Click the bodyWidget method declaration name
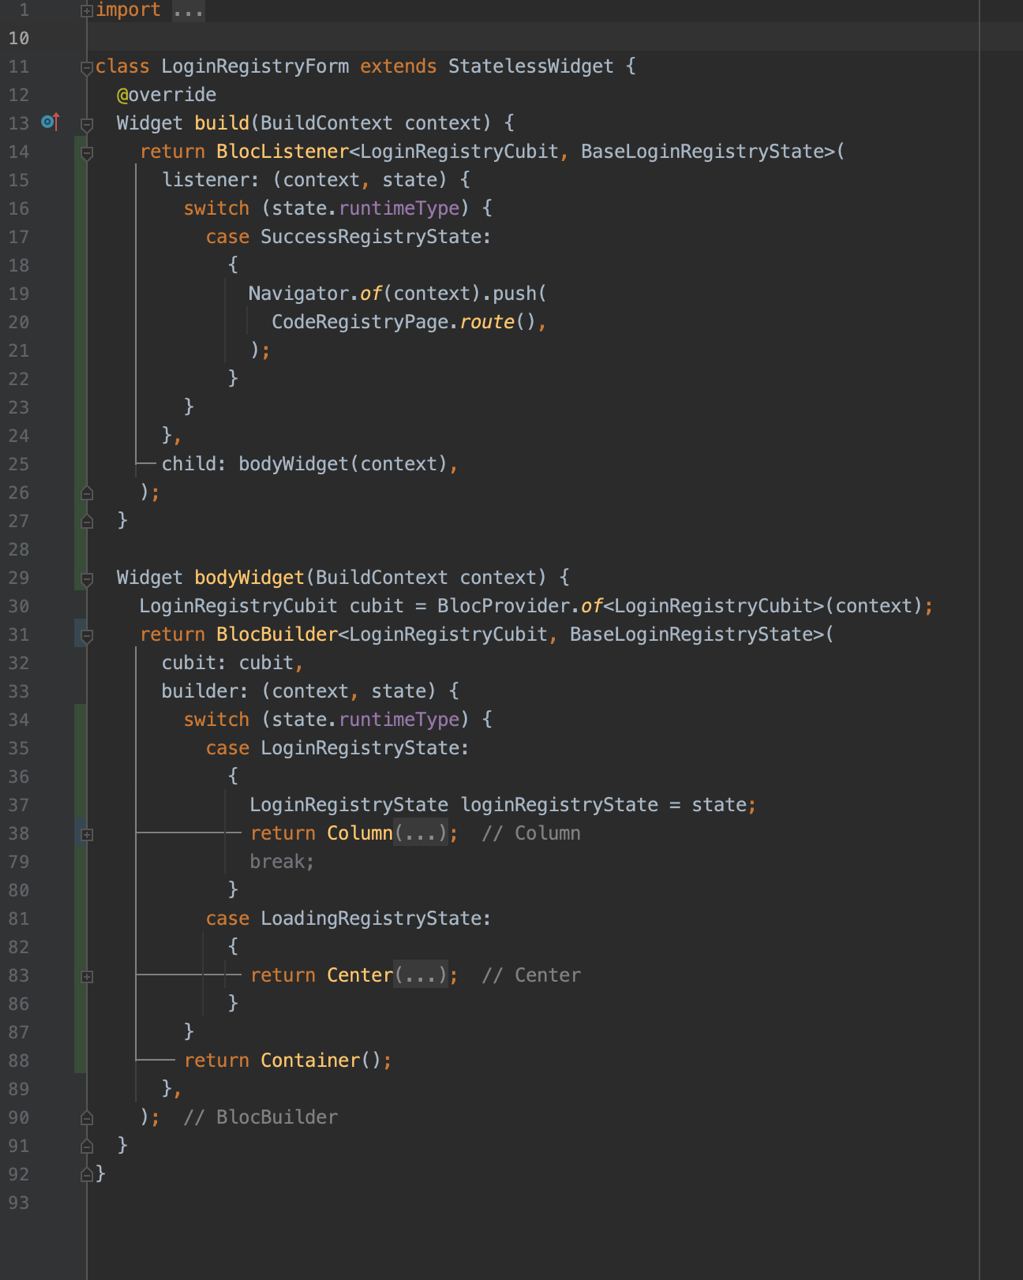Image resolution: width=1023 pixels, height=1280 pixels. [x=249, y=577]
